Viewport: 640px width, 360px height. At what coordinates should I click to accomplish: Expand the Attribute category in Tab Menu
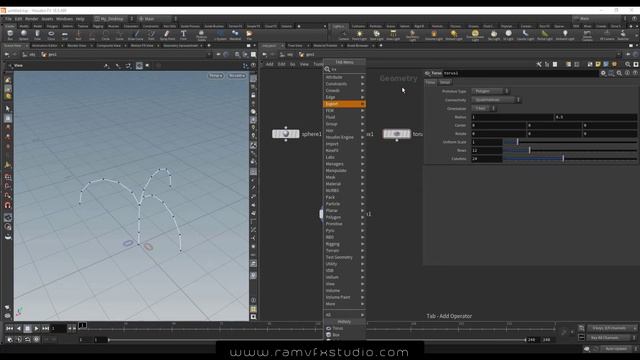pos(344,77)
